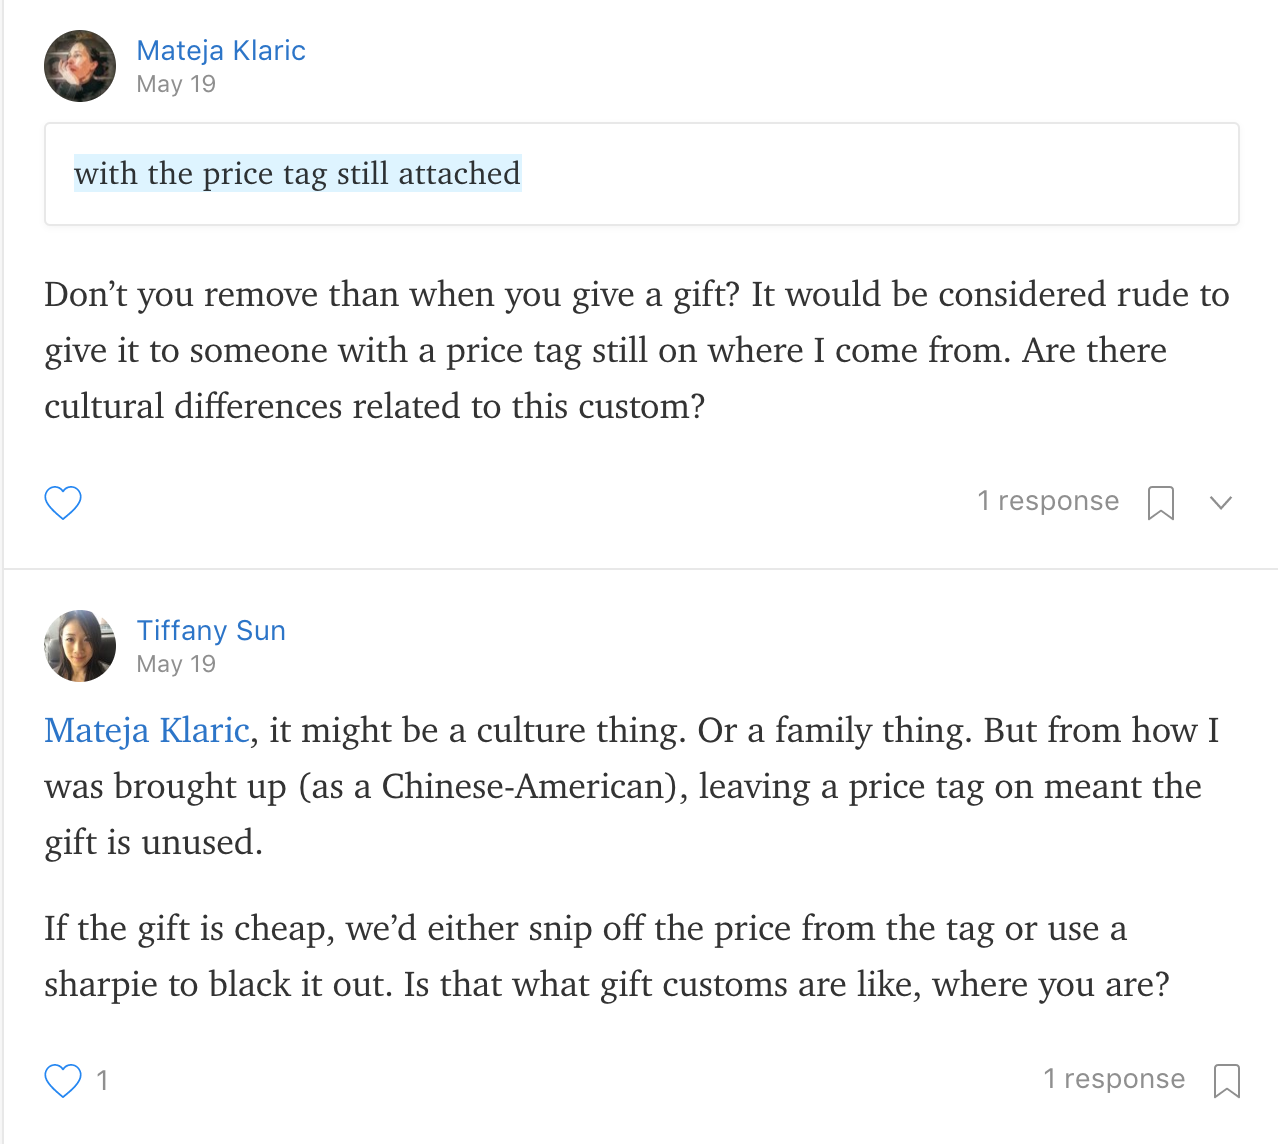This screenshot has width=1278, height=1144.
Task: Click the quoted passage box's empty area
Action: pos(880,174)
